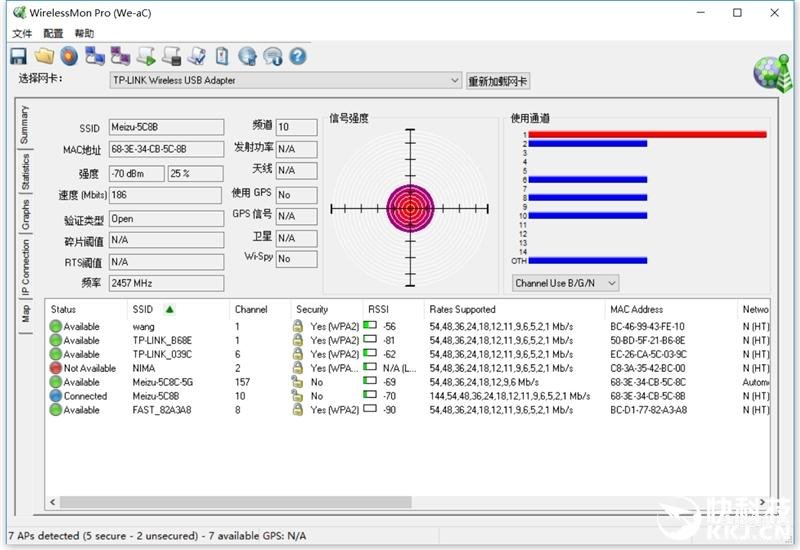Click the blue question mark help icon
Screen dimensions: 800x550
(x=298, y=56)
